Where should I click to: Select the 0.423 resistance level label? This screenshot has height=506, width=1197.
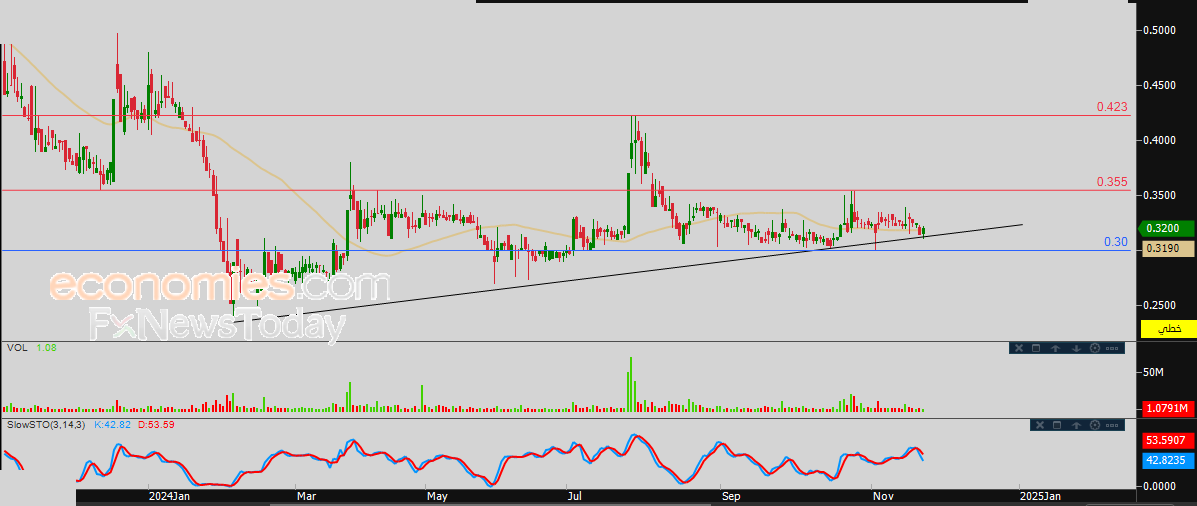pos(1112,107)
